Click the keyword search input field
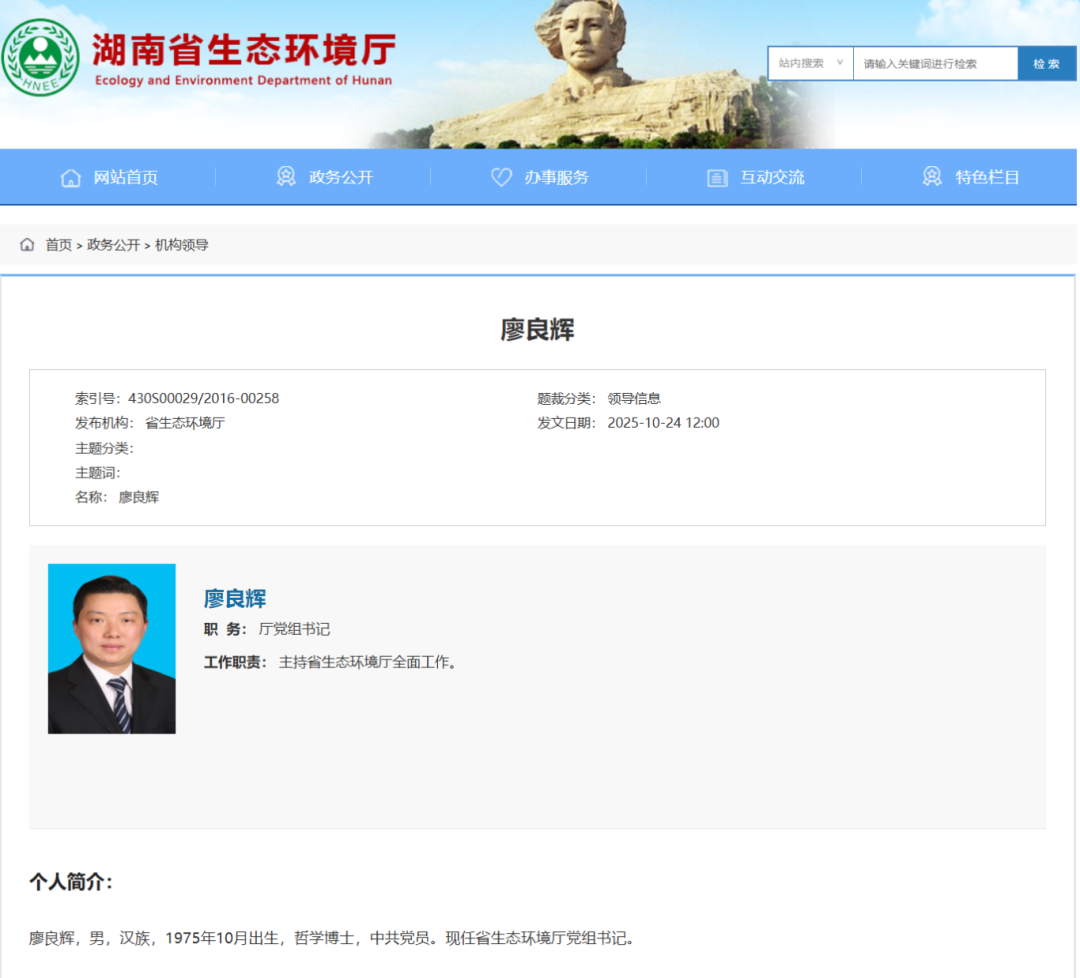Viewport: 1080px width, 978px height. (933, 63)
